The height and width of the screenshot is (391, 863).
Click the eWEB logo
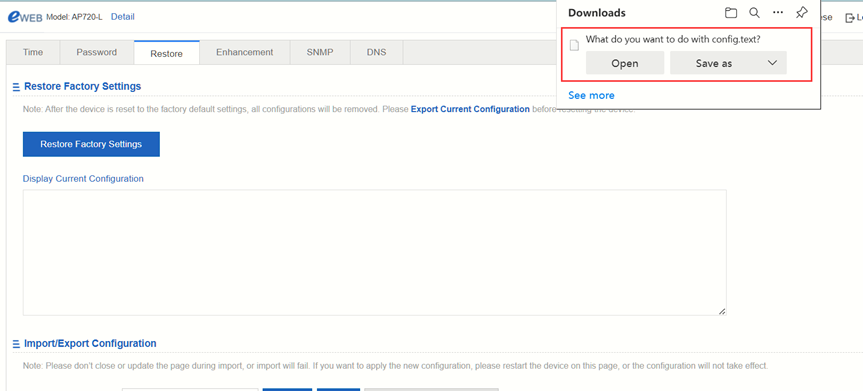tap(25, 17)
